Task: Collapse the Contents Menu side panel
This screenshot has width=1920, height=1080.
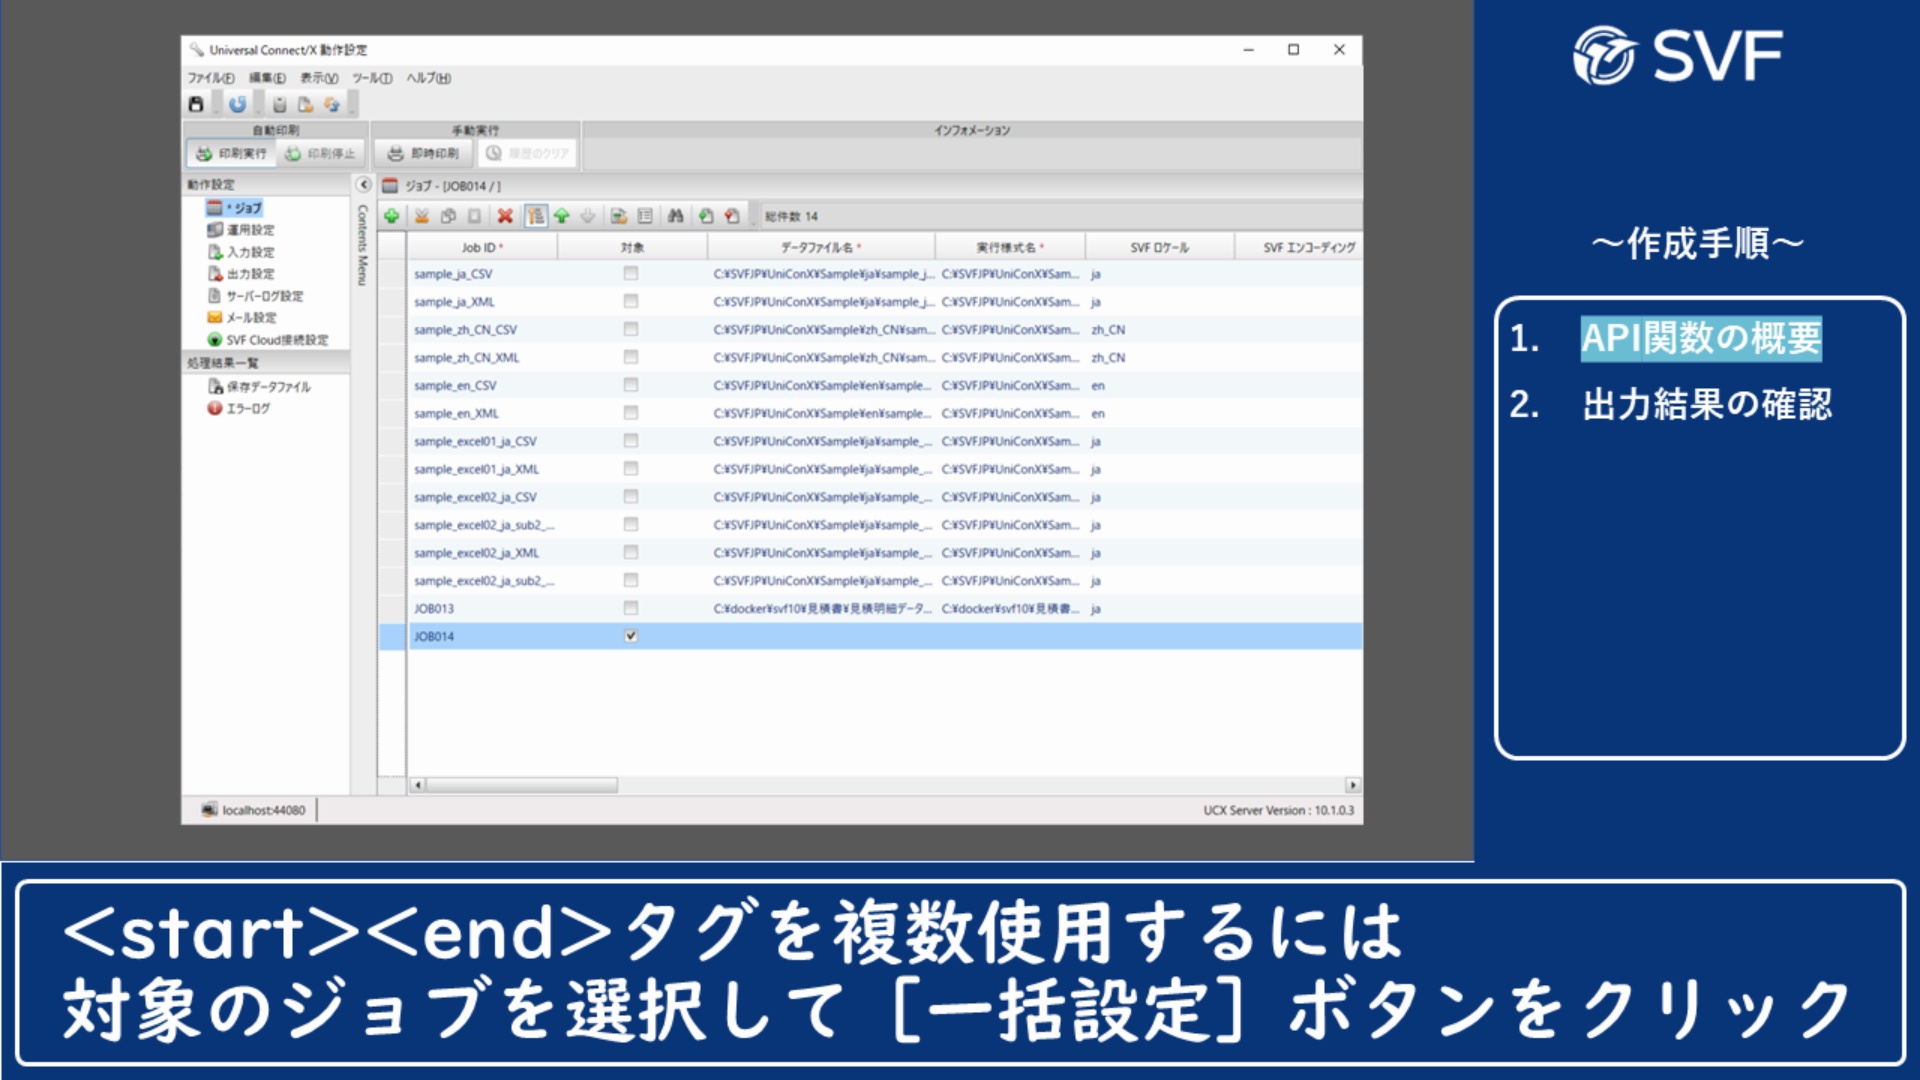Action: [364, 184]
